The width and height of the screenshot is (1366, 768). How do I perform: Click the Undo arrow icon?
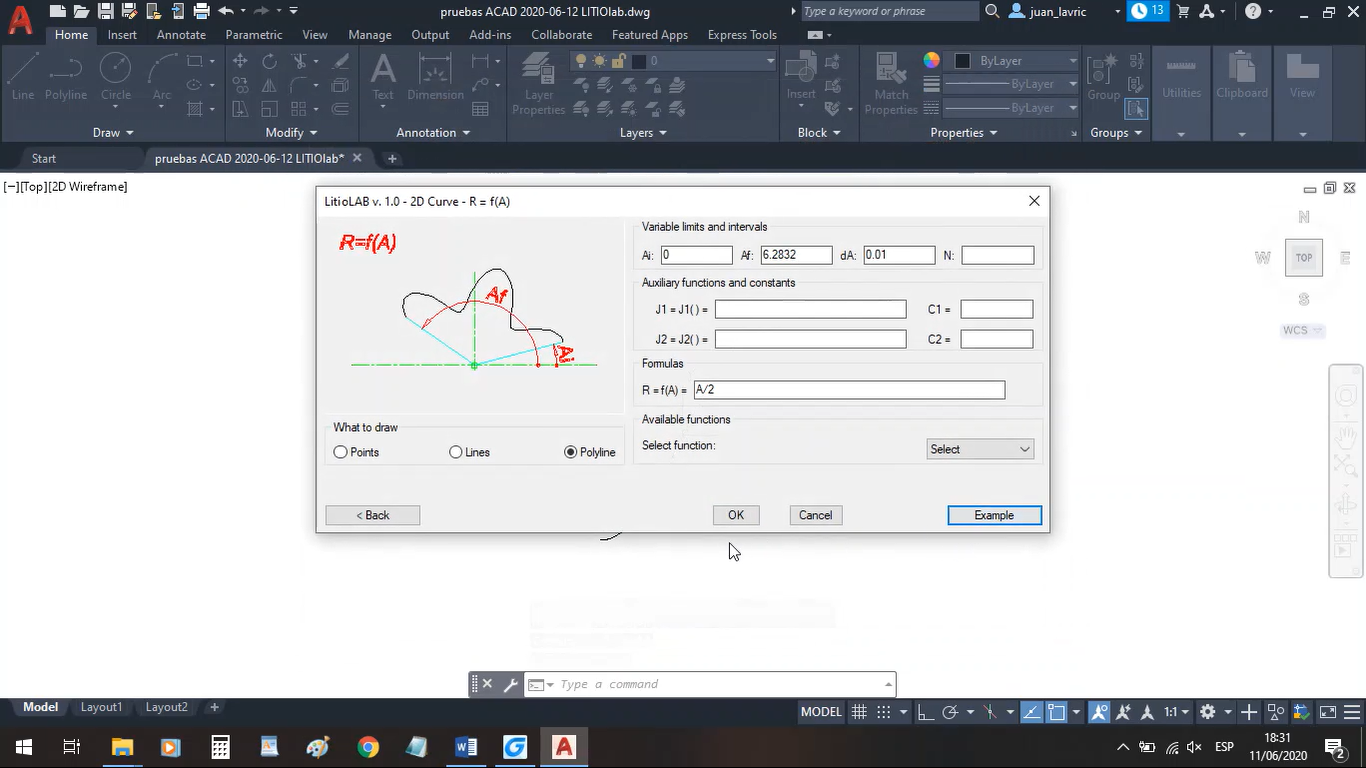click(225, 11)
